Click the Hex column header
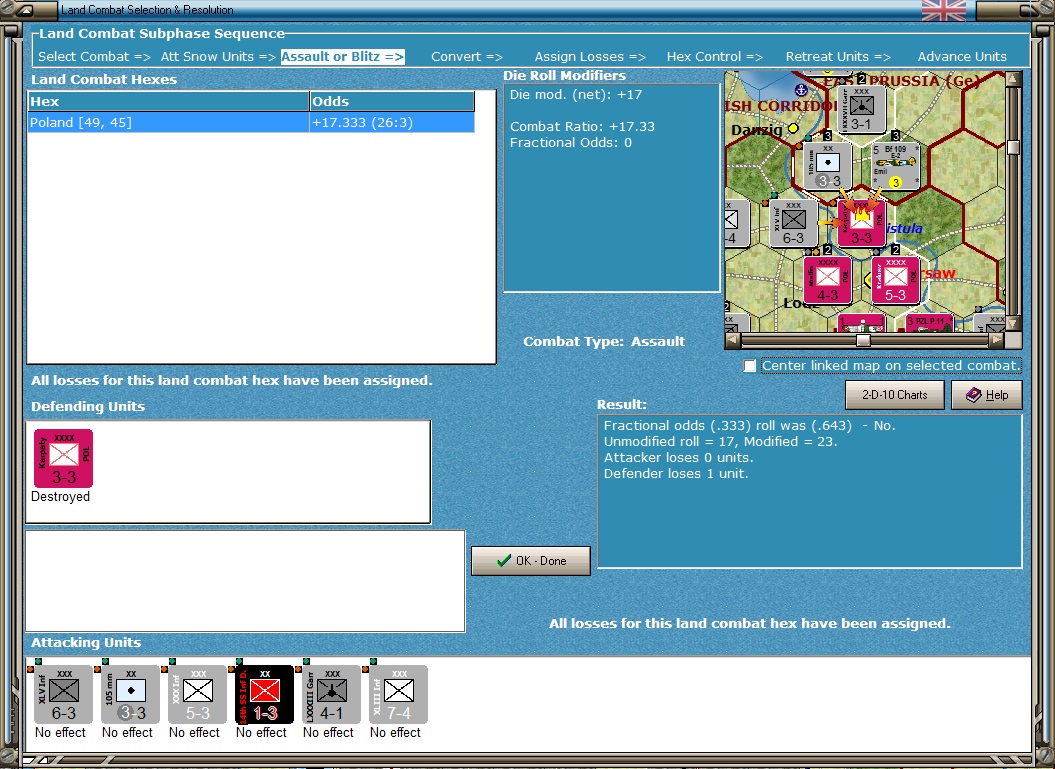 pyautogui.click(x=168, y=102)
